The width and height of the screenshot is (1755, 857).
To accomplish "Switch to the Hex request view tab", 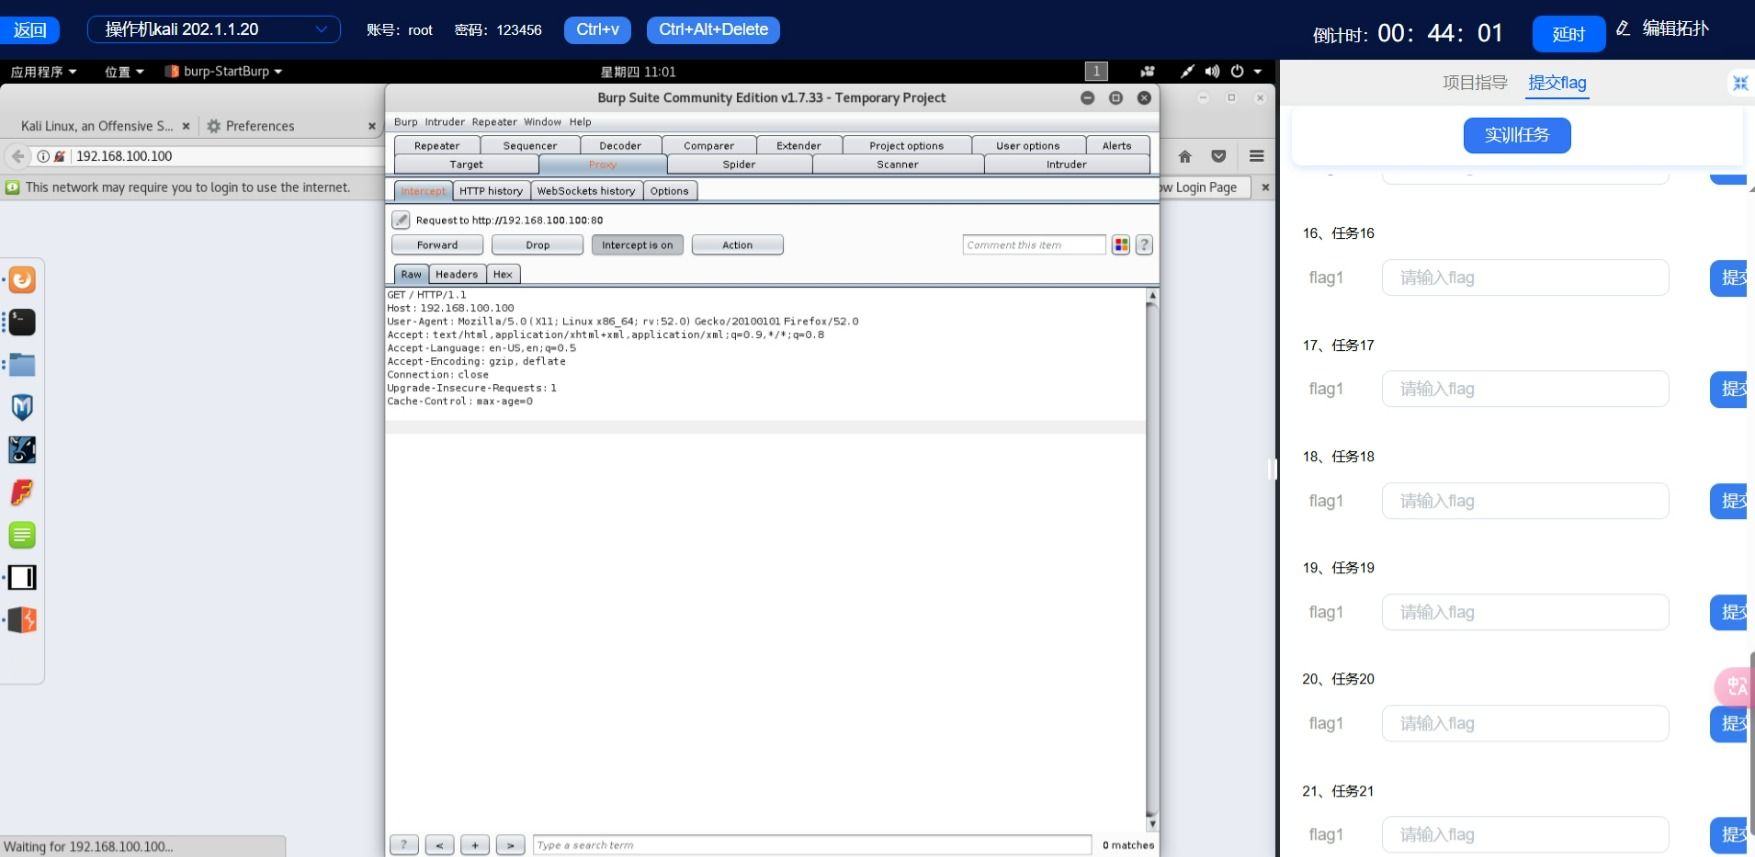I will [x=502, y=274].
